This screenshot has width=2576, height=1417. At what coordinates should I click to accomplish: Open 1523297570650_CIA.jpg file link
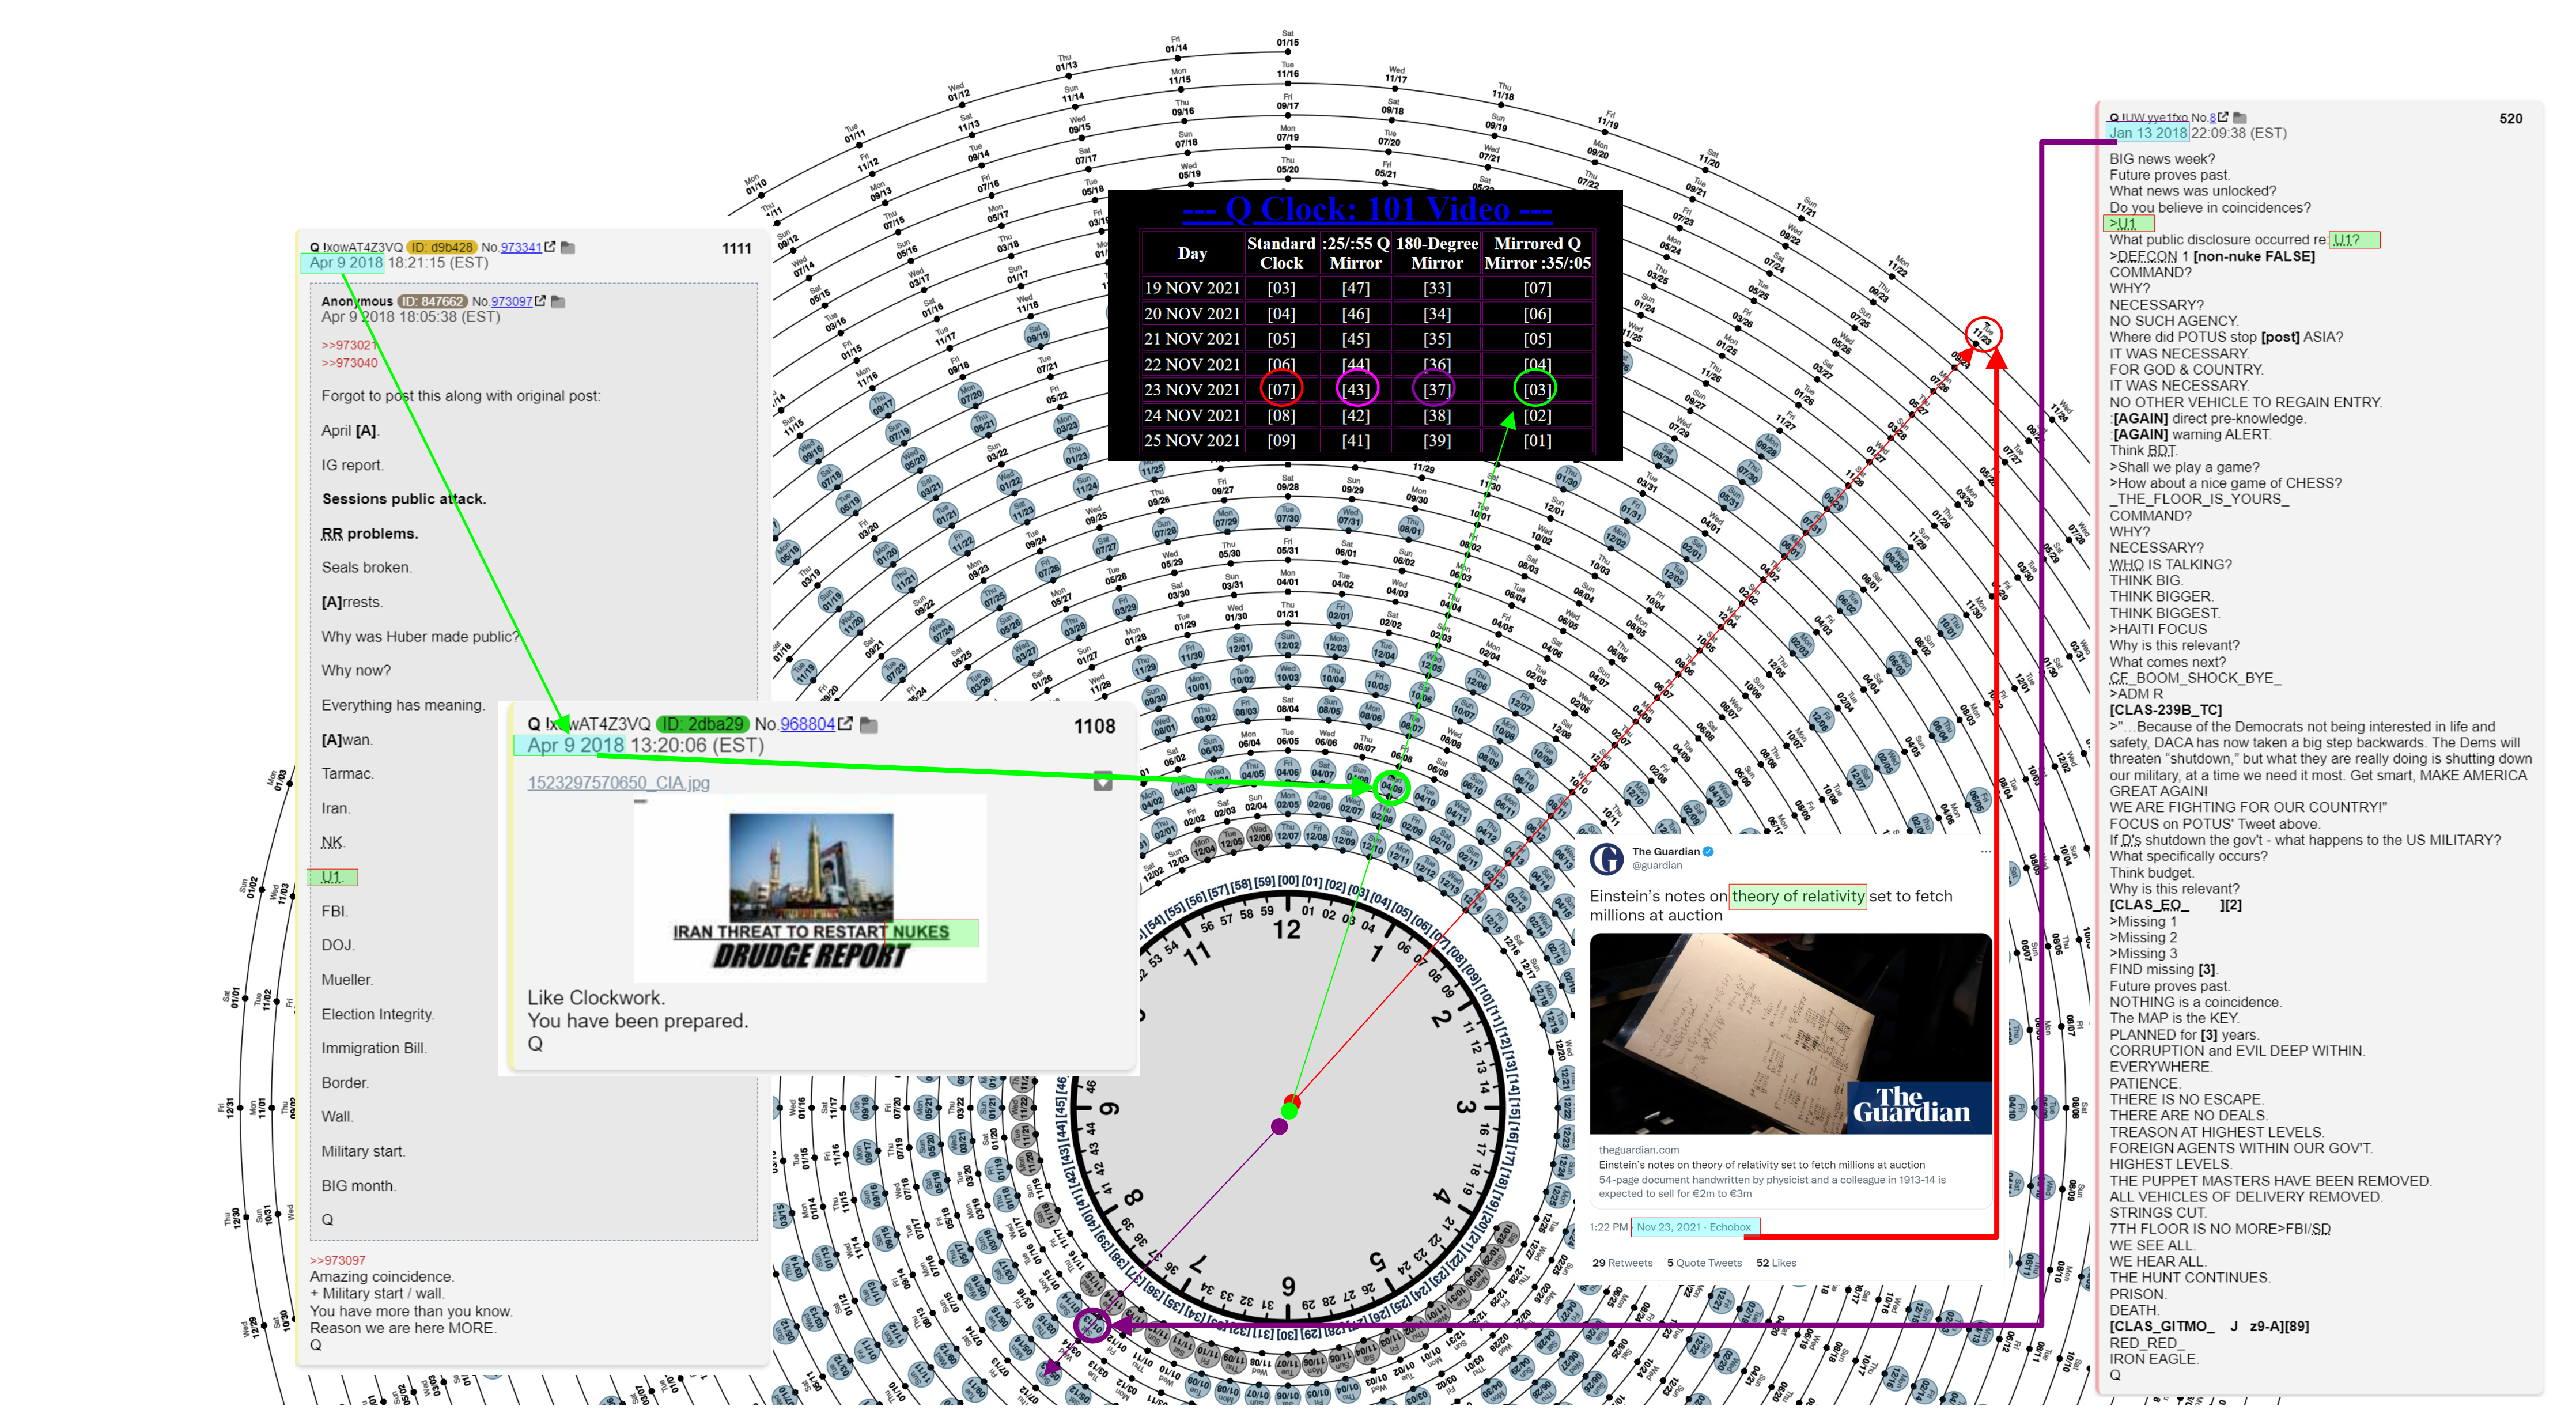pos(619,782)
